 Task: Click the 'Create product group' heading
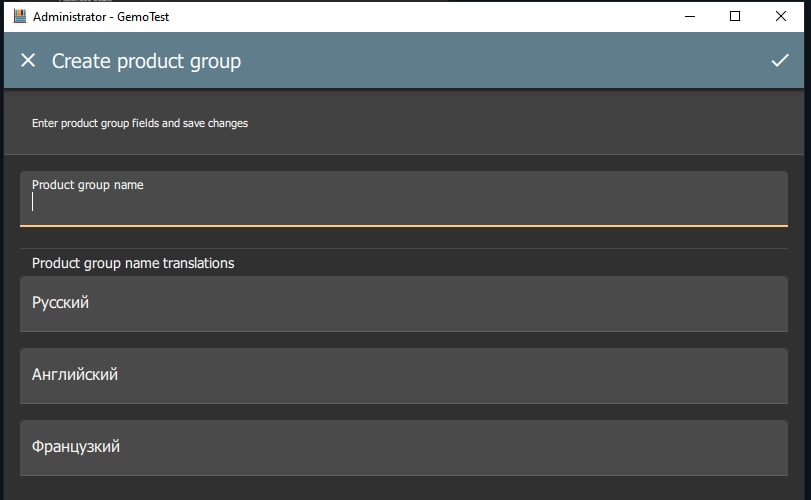click(146, 61)
